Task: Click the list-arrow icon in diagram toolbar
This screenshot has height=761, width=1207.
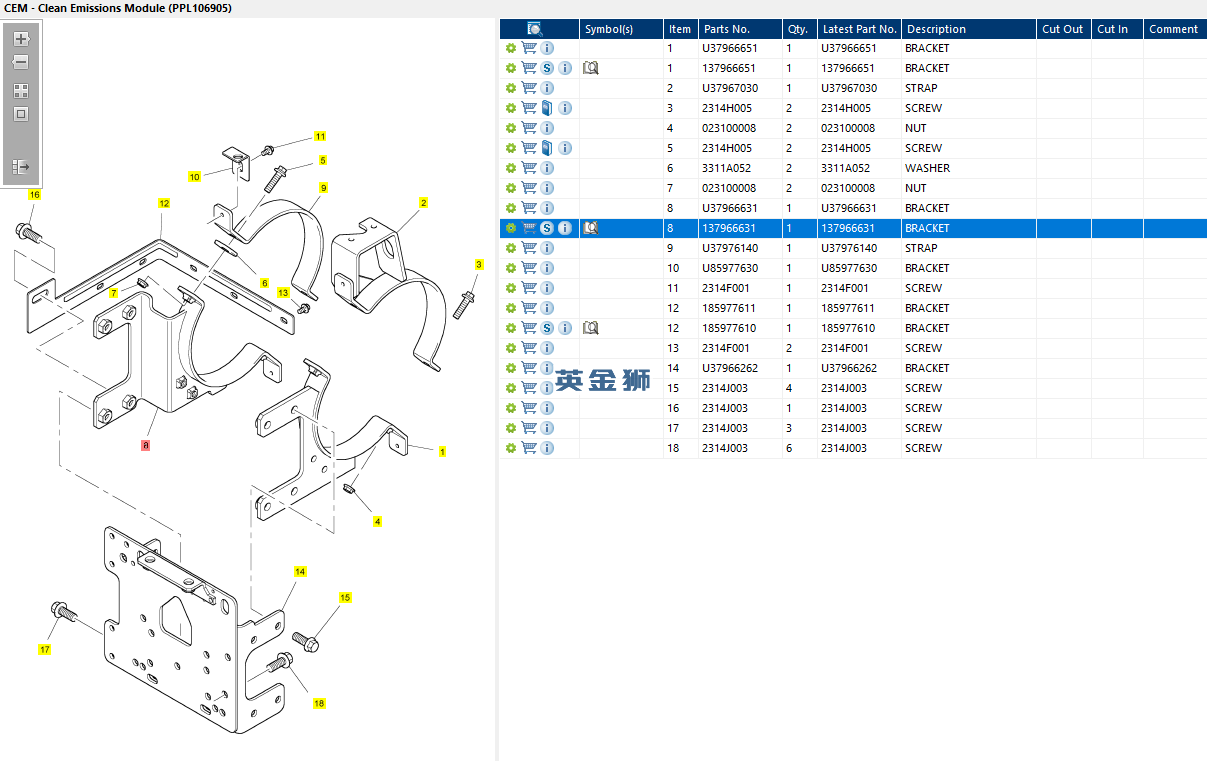Action: (21, 167)
